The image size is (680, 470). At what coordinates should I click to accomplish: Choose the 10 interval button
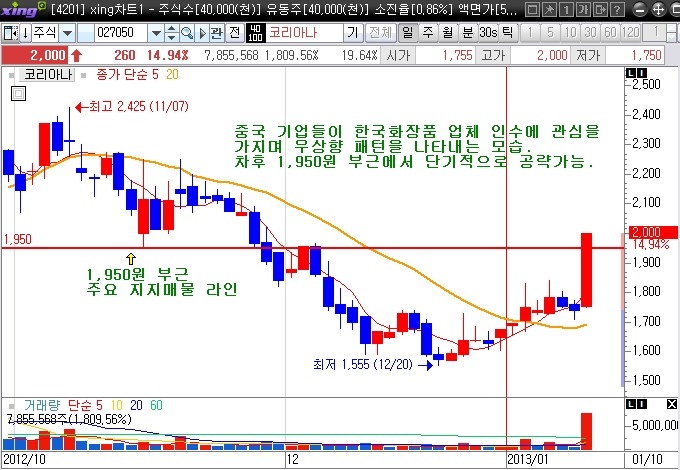[x=570, y=33]
